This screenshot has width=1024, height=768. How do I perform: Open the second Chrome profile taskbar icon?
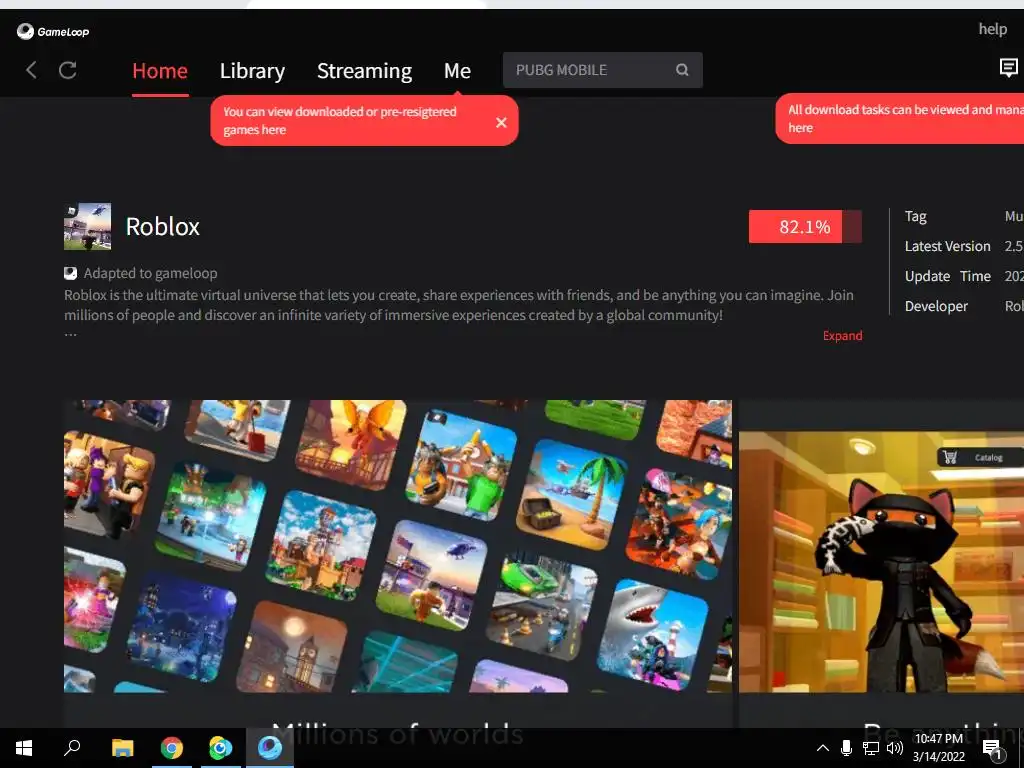pos(221,748)
